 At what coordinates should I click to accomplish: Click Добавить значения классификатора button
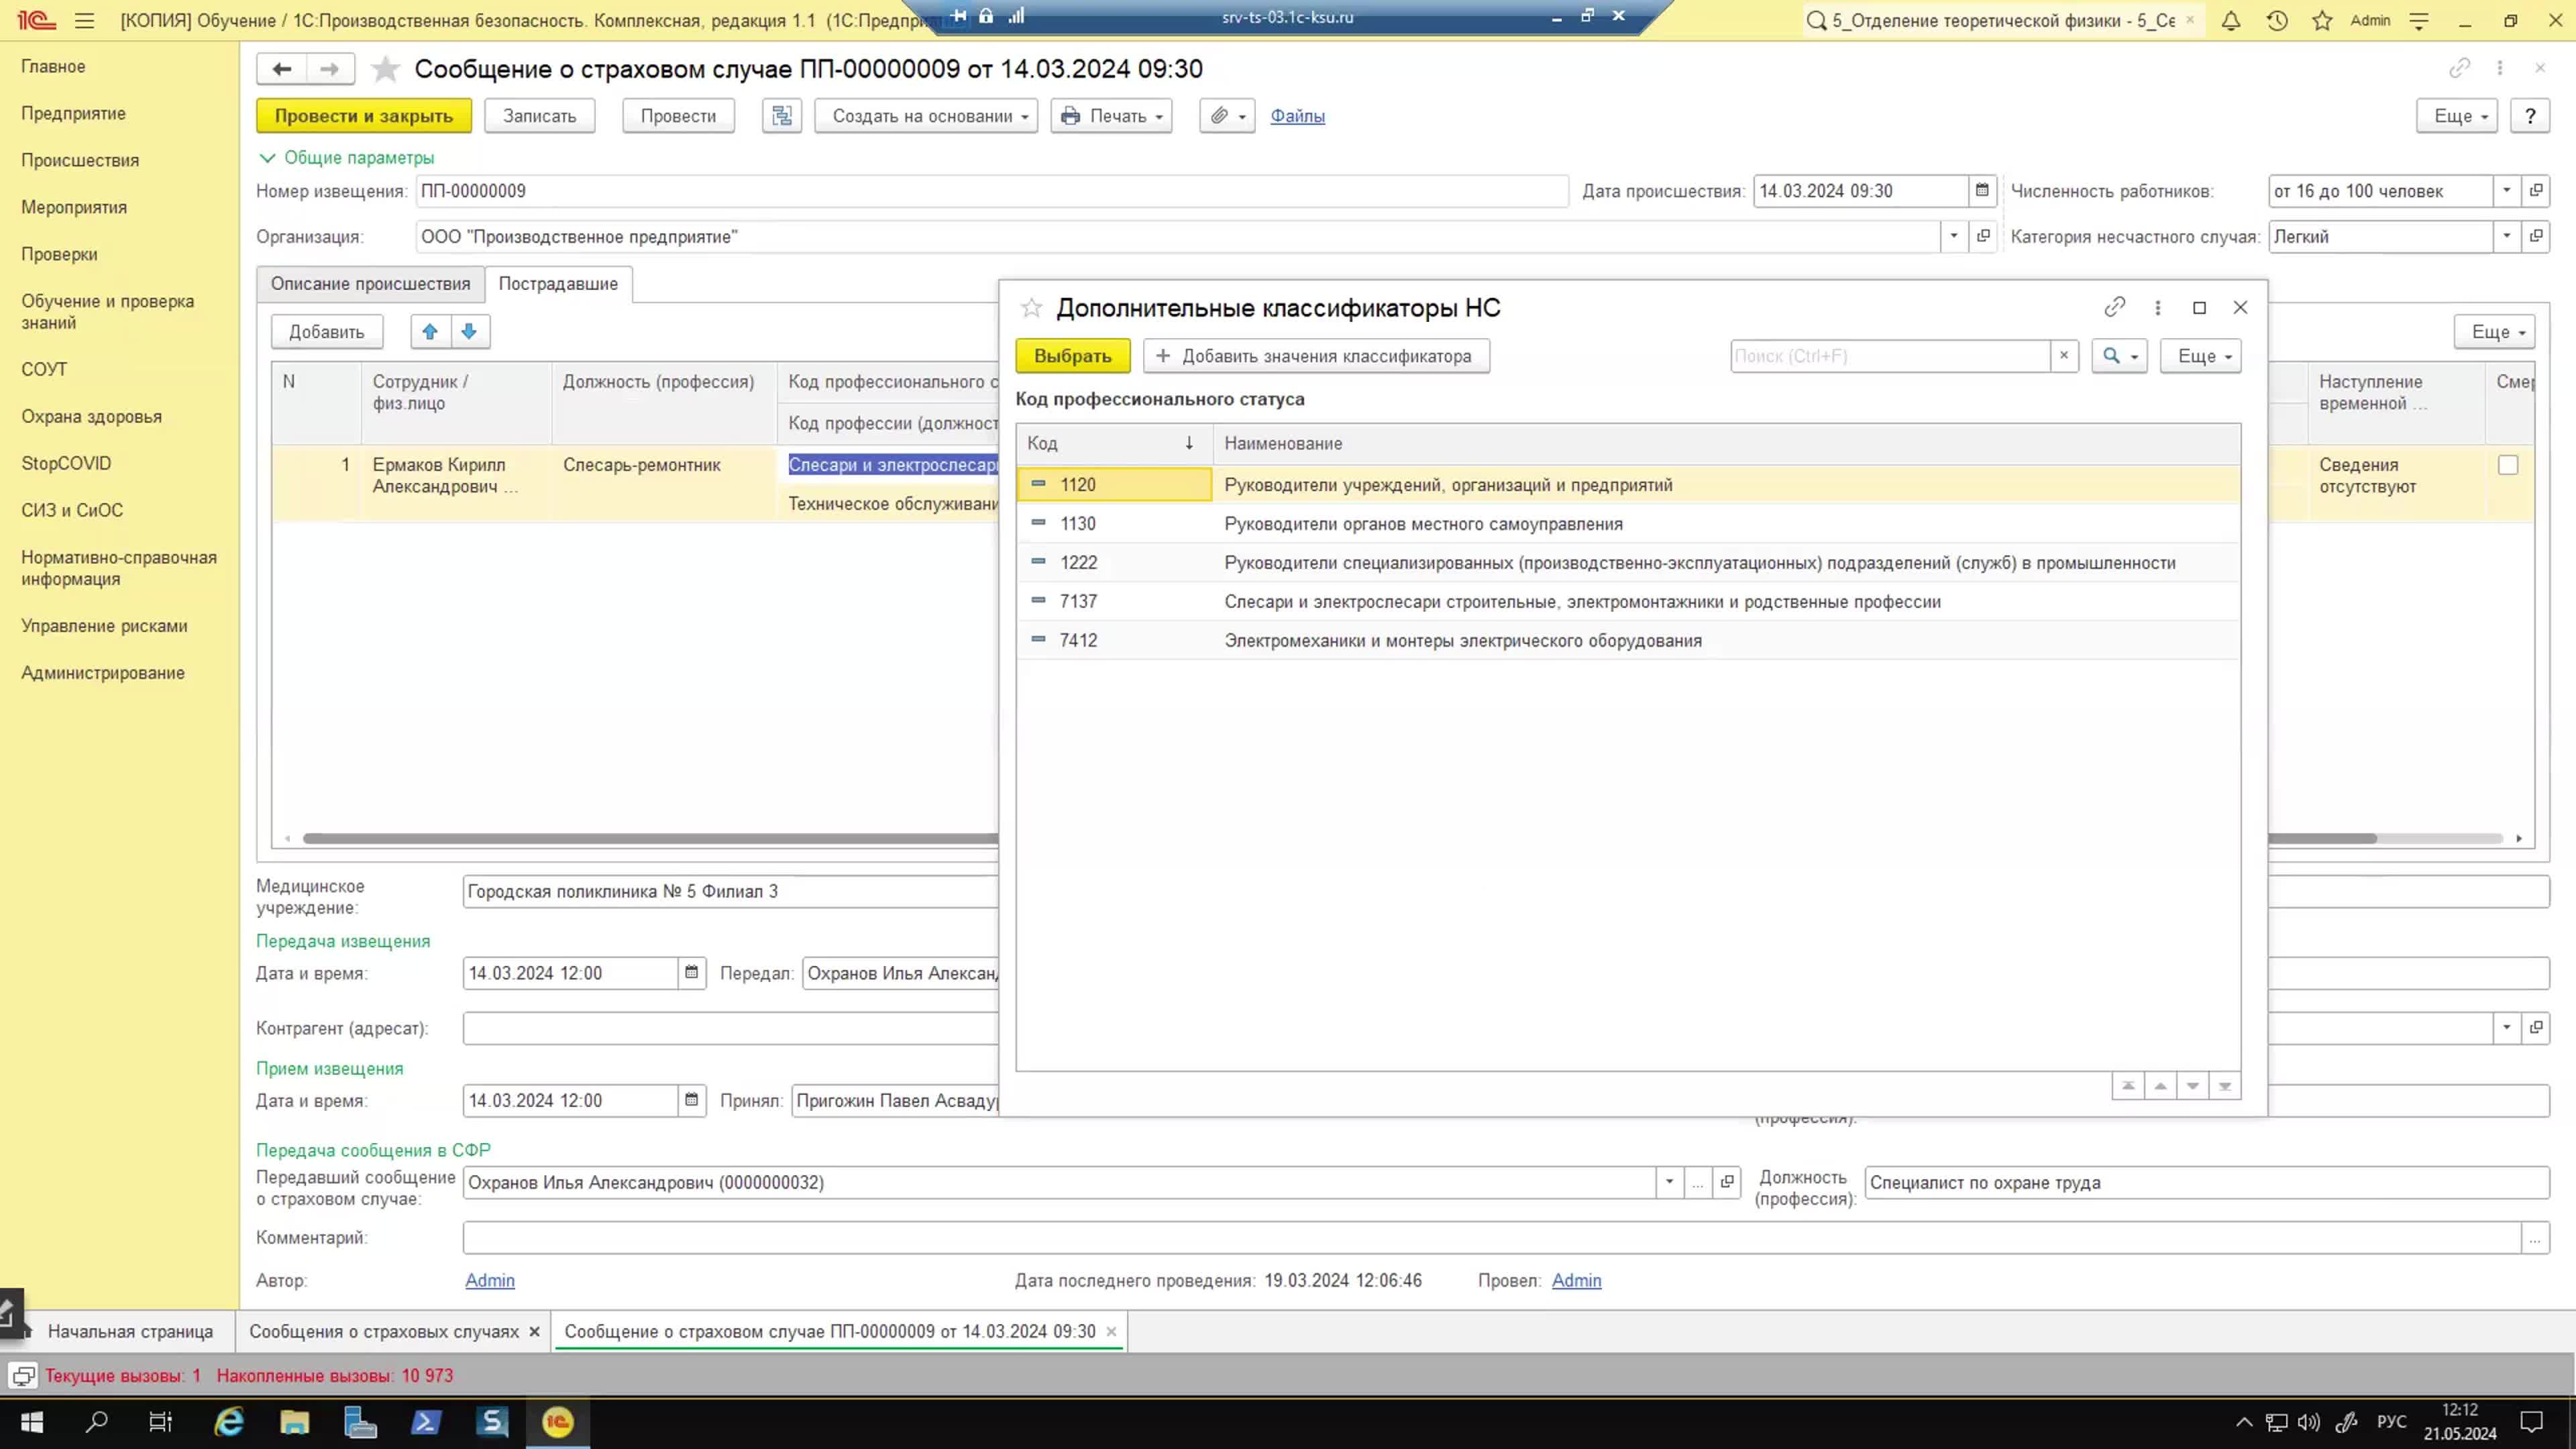[1316, 356]
